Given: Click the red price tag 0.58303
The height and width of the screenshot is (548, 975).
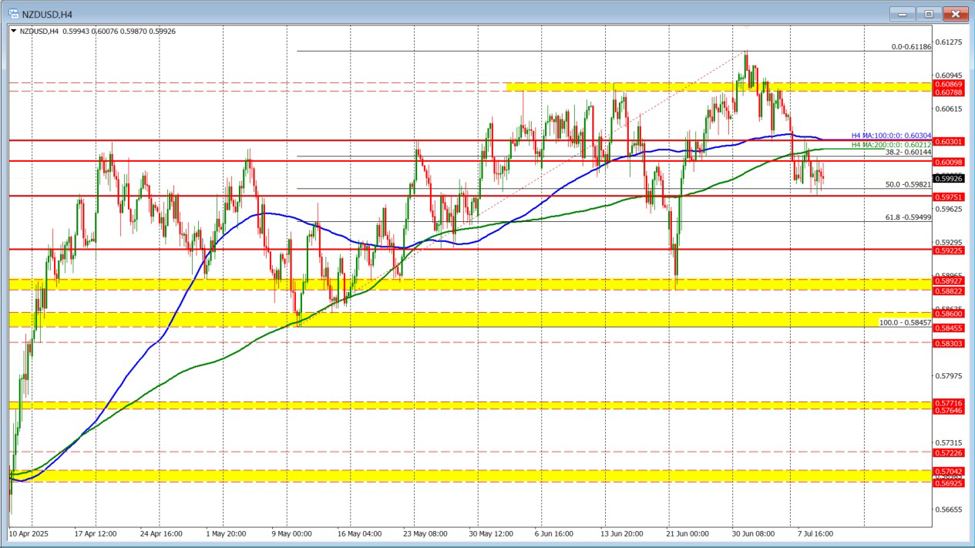Looking at the screenshot, I should [x=949, y=343].
